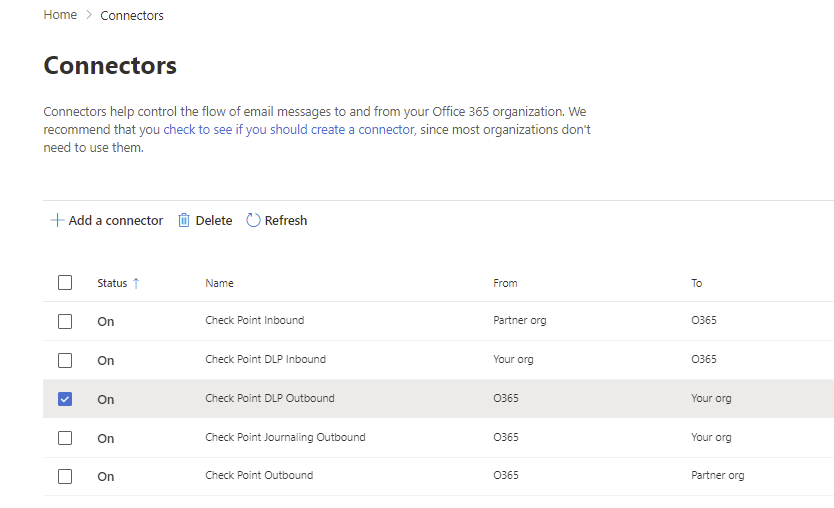
Task: Click the From column header
Action: tap(505, 284)
